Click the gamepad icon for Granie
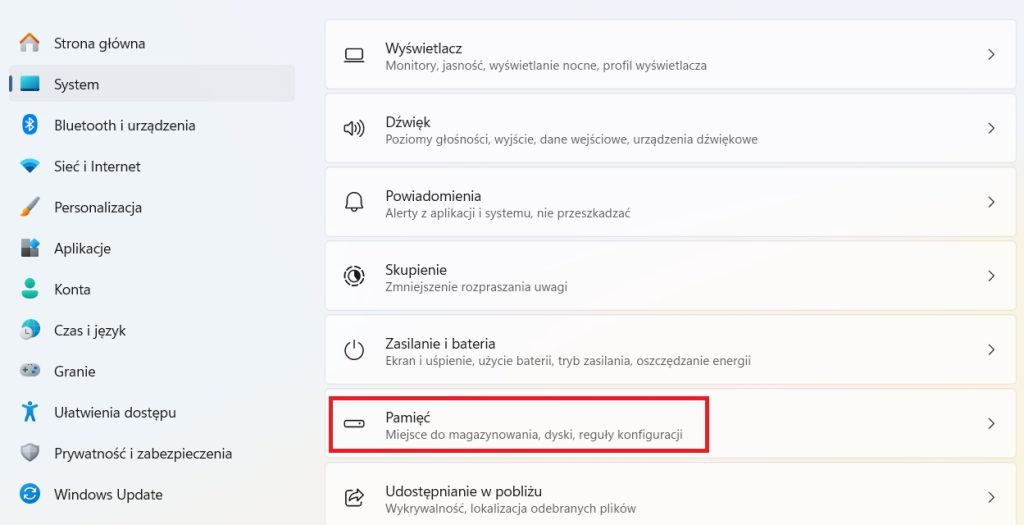This screenshot has width=1024, height=525. (30, 371)
